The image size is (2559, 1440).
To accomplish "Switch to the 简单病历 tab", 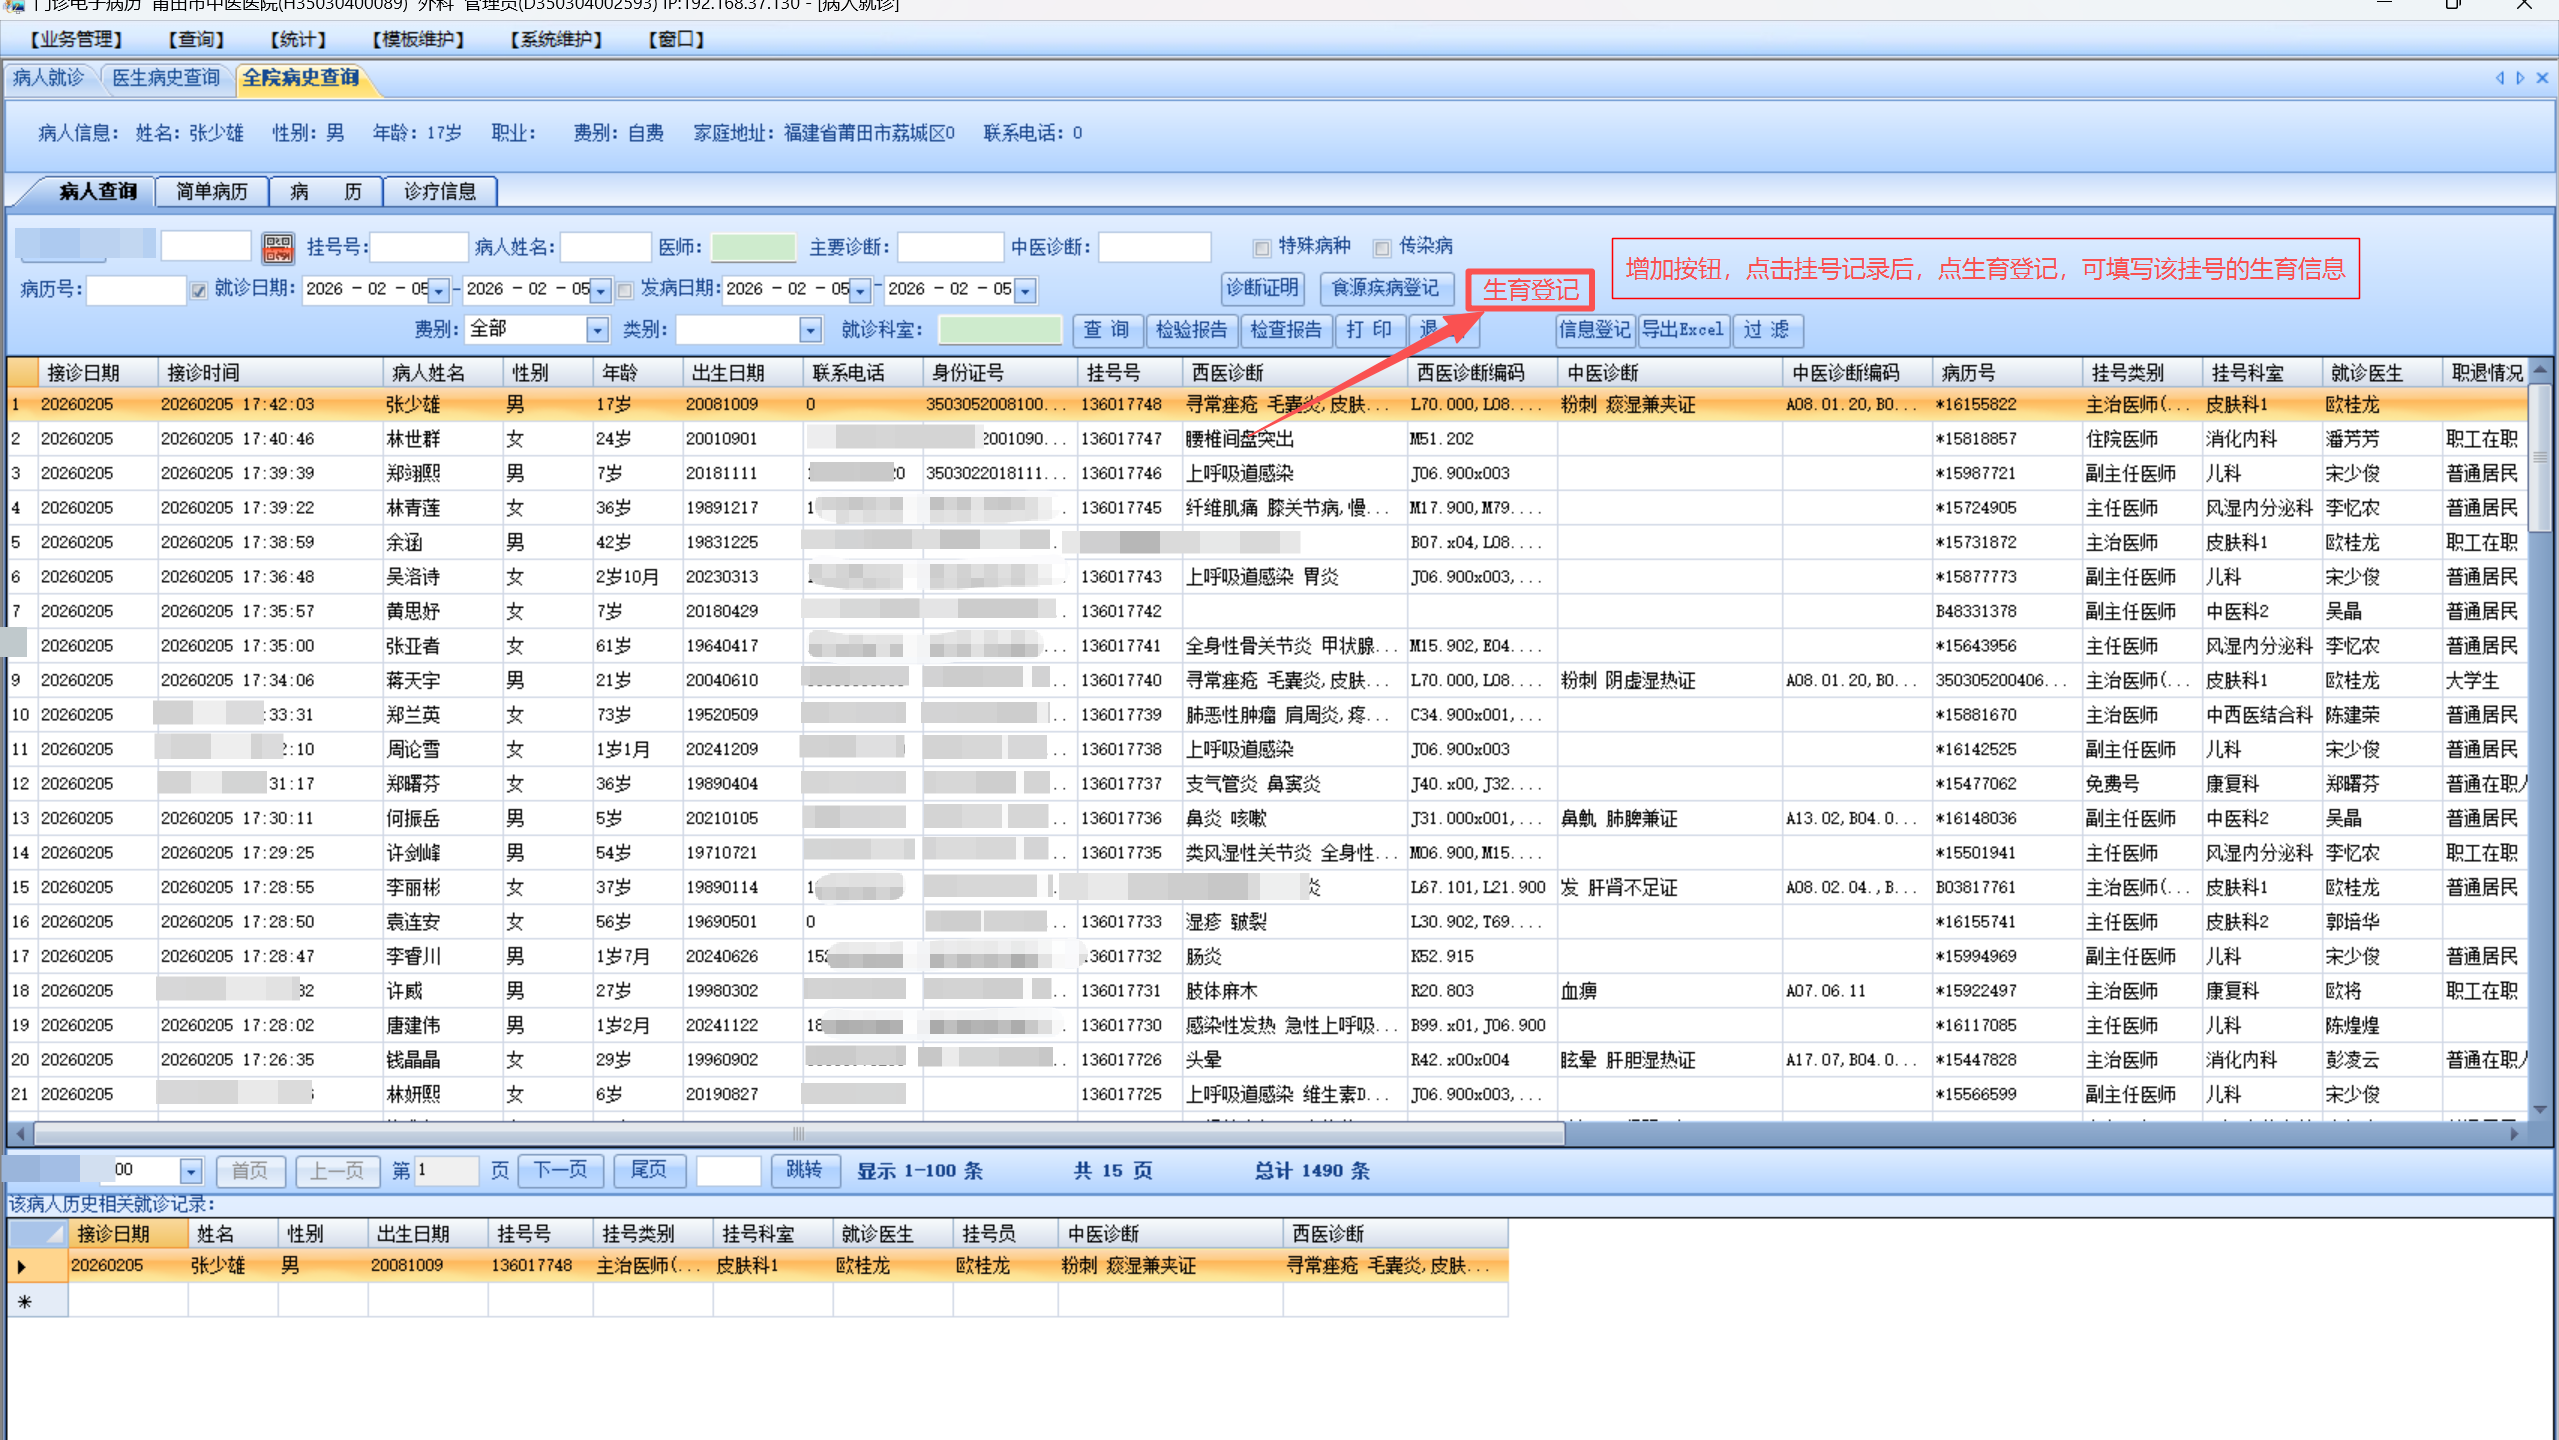I will (x=211, y=191).
